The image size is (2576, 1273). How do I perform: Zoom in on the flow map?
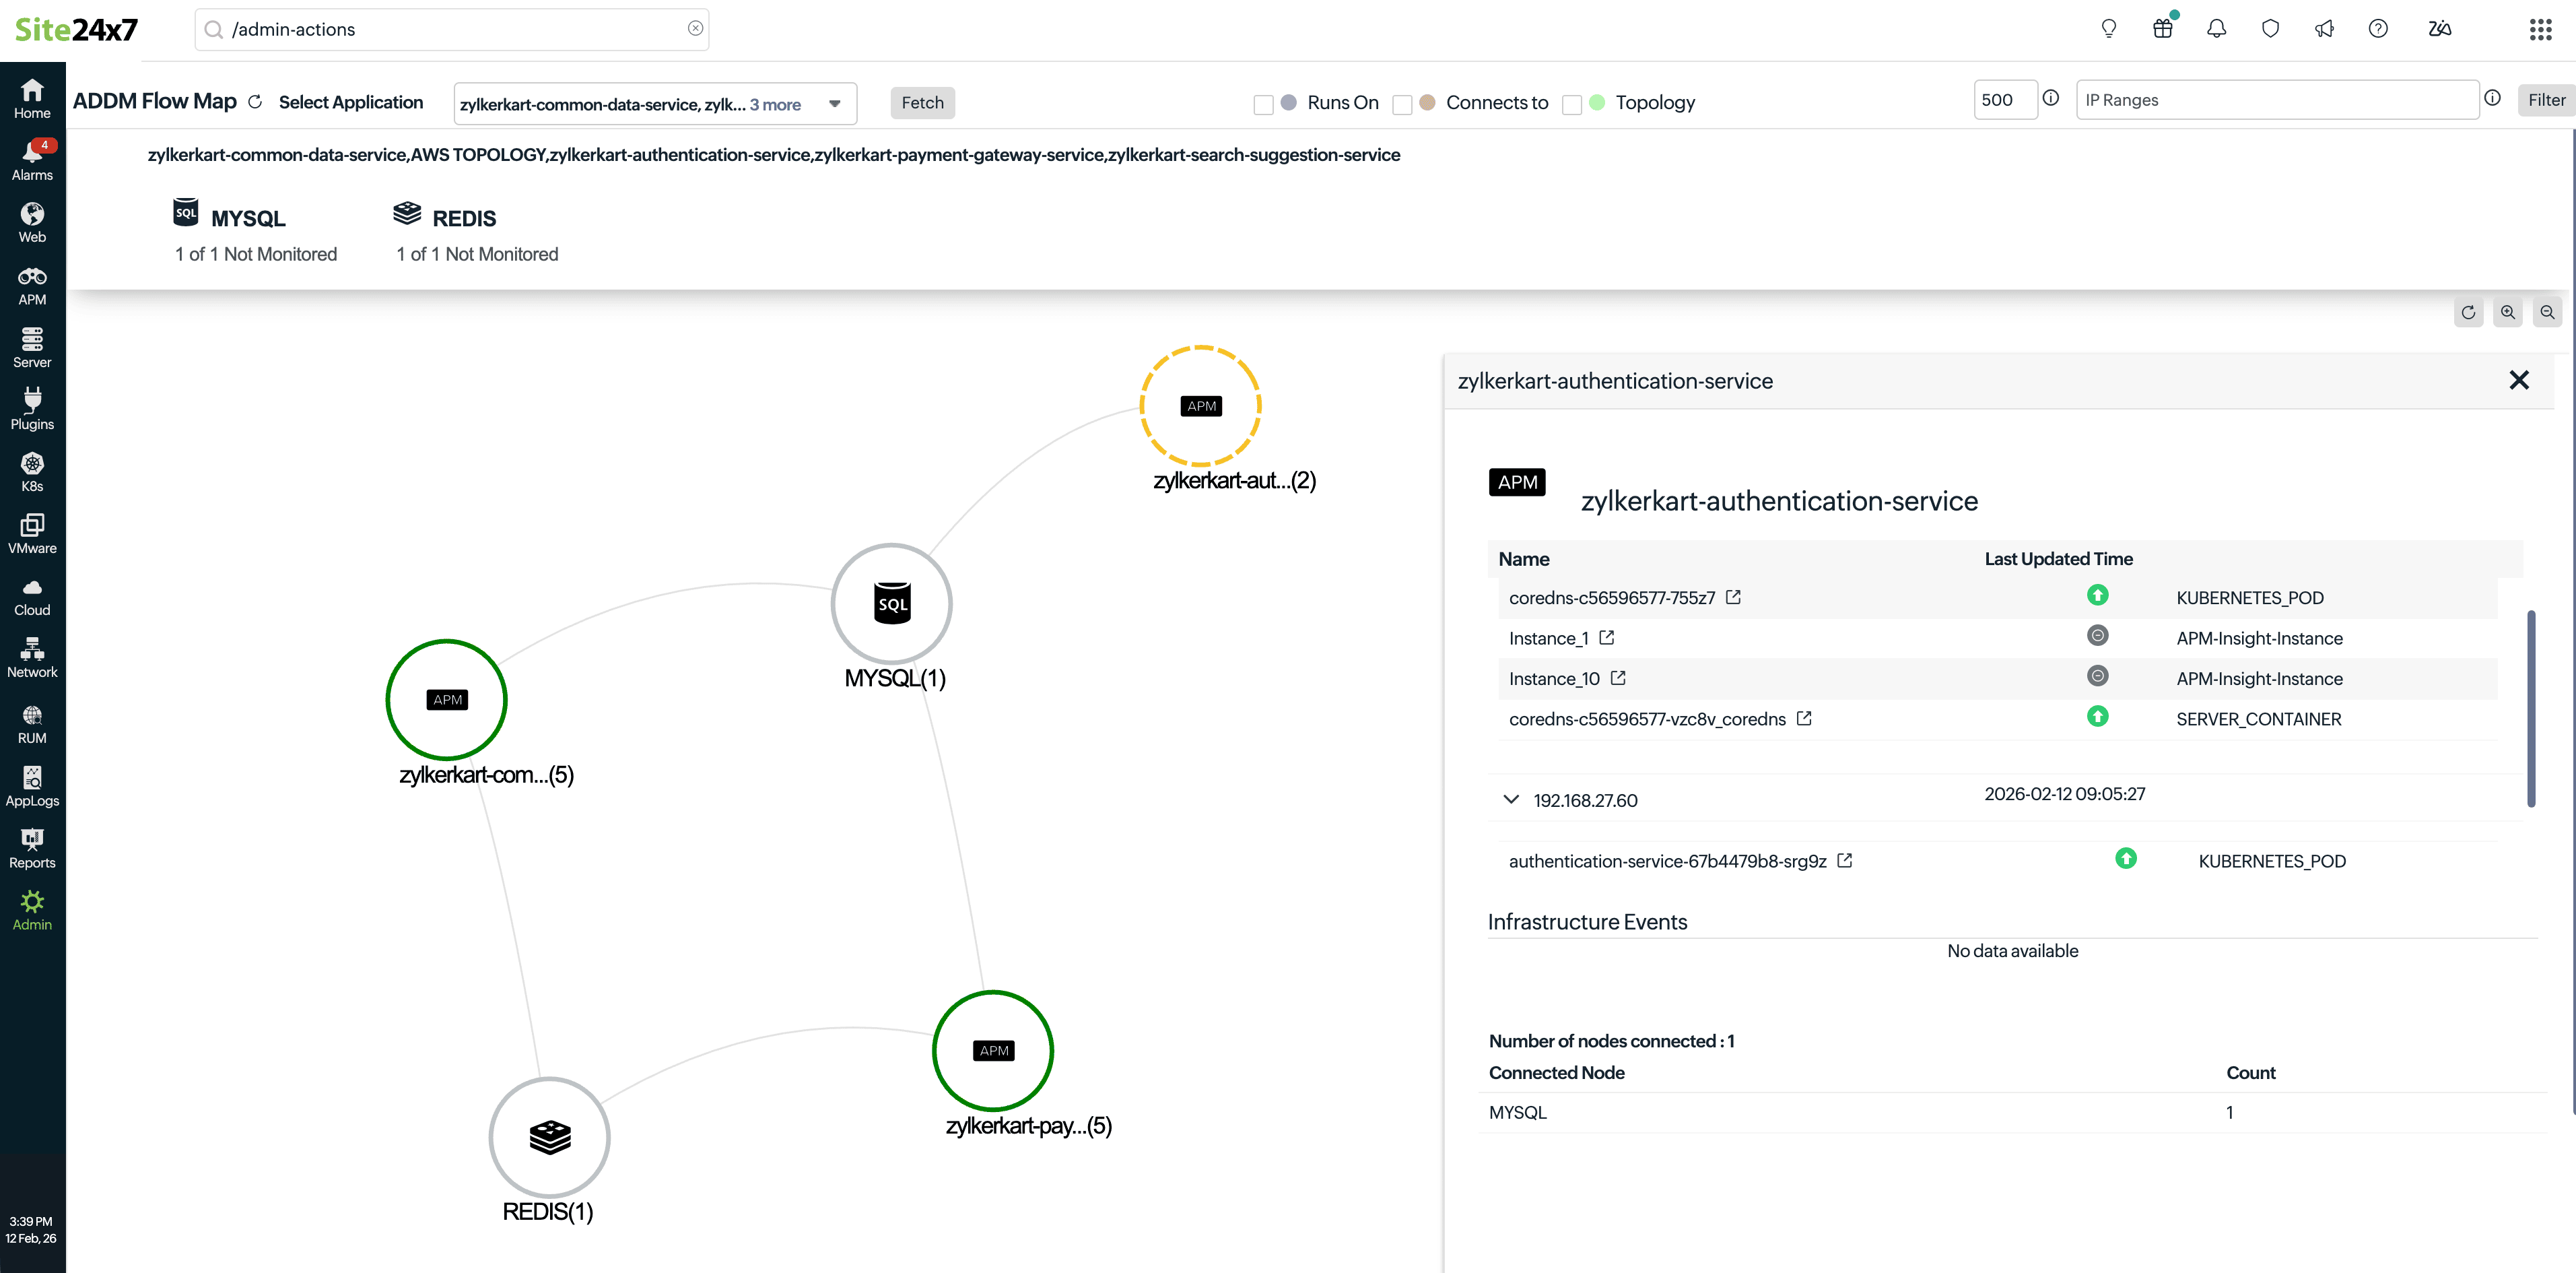click(x=2508, y=311)
